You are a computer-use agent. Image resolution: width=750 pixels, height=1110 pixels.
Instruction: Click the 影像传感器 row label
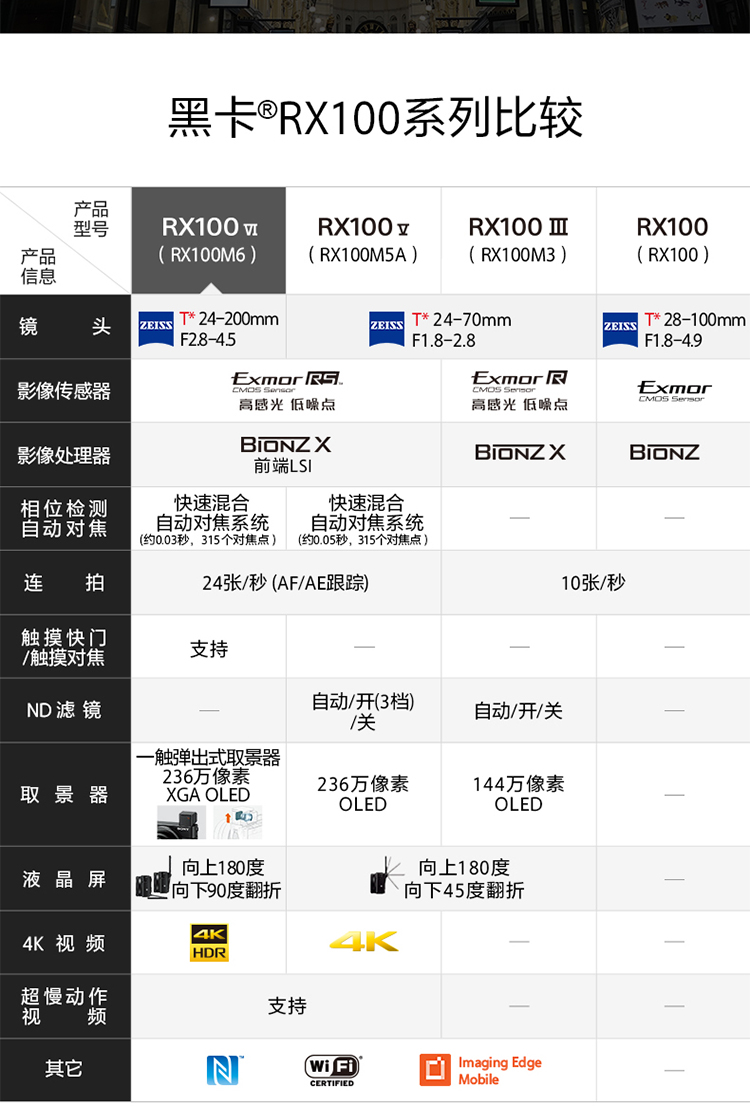[x=64, y=391]
